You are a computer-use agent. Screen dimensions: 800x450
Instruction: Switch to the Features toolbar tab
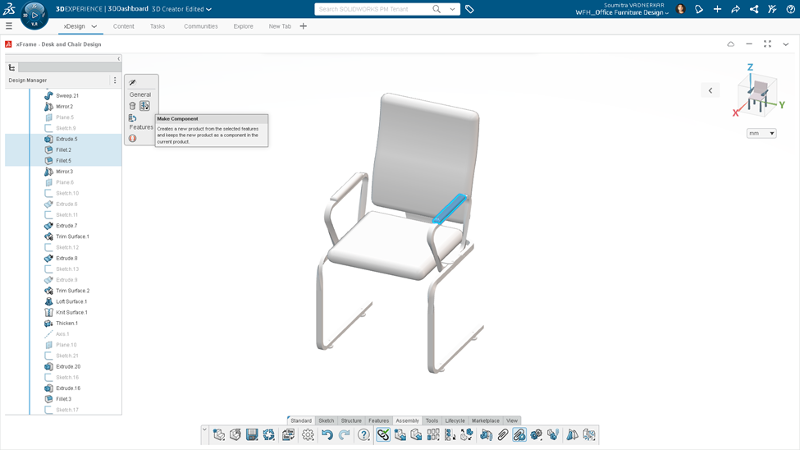coord(379,420)
